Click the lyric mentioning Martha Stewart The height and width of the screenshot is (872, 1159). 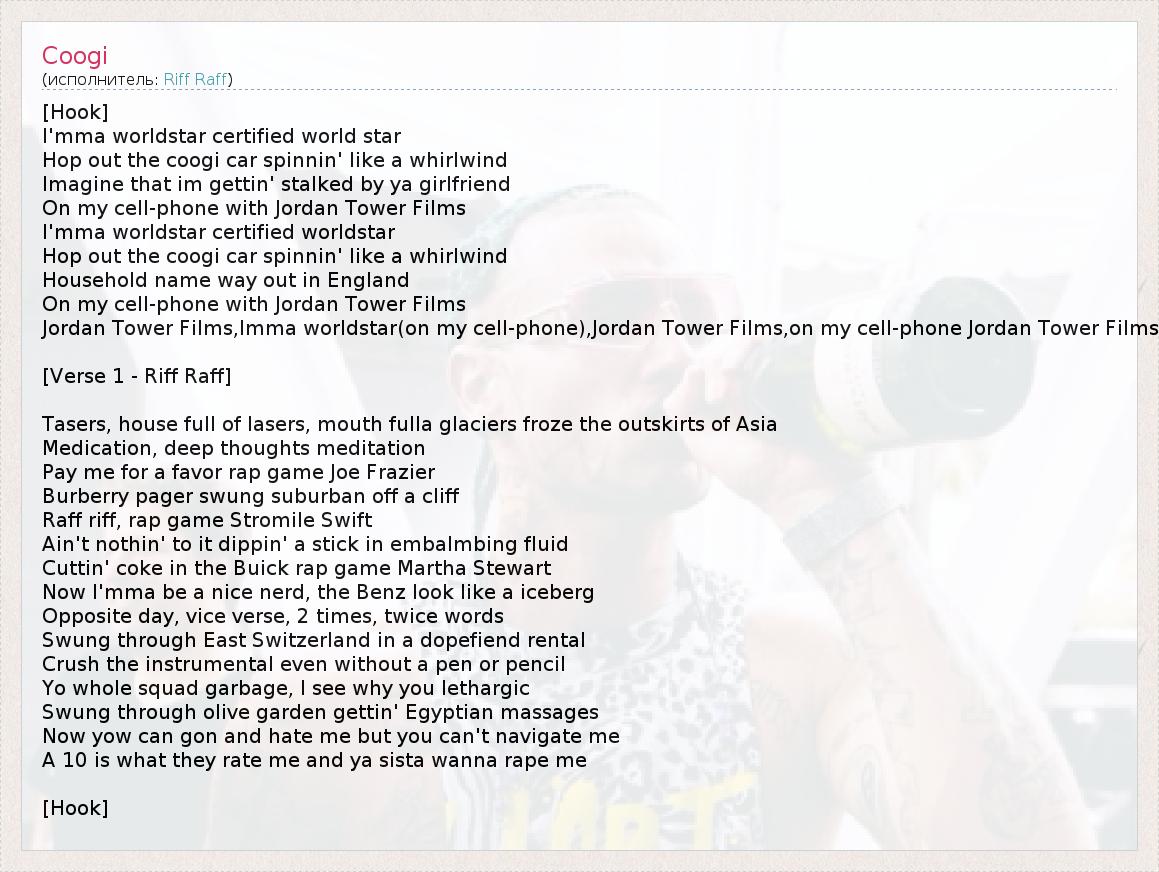click(296, 568)
